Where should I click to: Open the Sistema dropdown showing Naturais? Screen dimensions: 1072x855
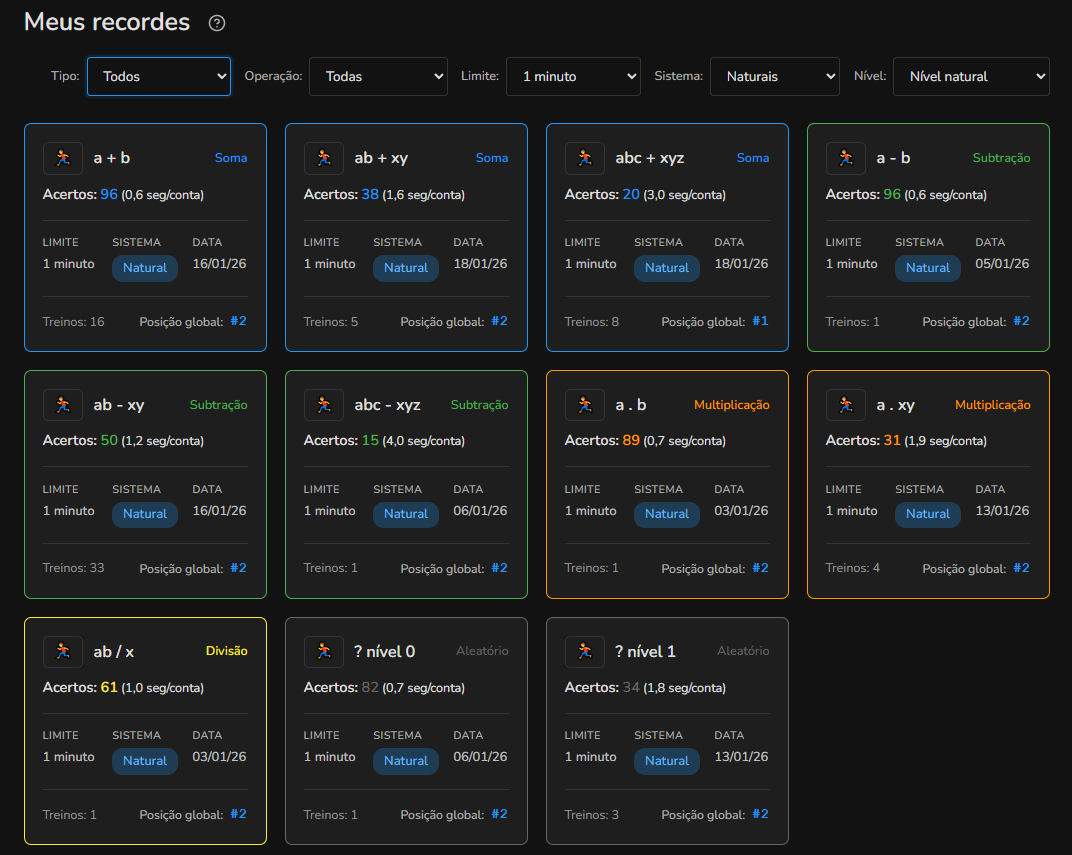pos(774,76)
